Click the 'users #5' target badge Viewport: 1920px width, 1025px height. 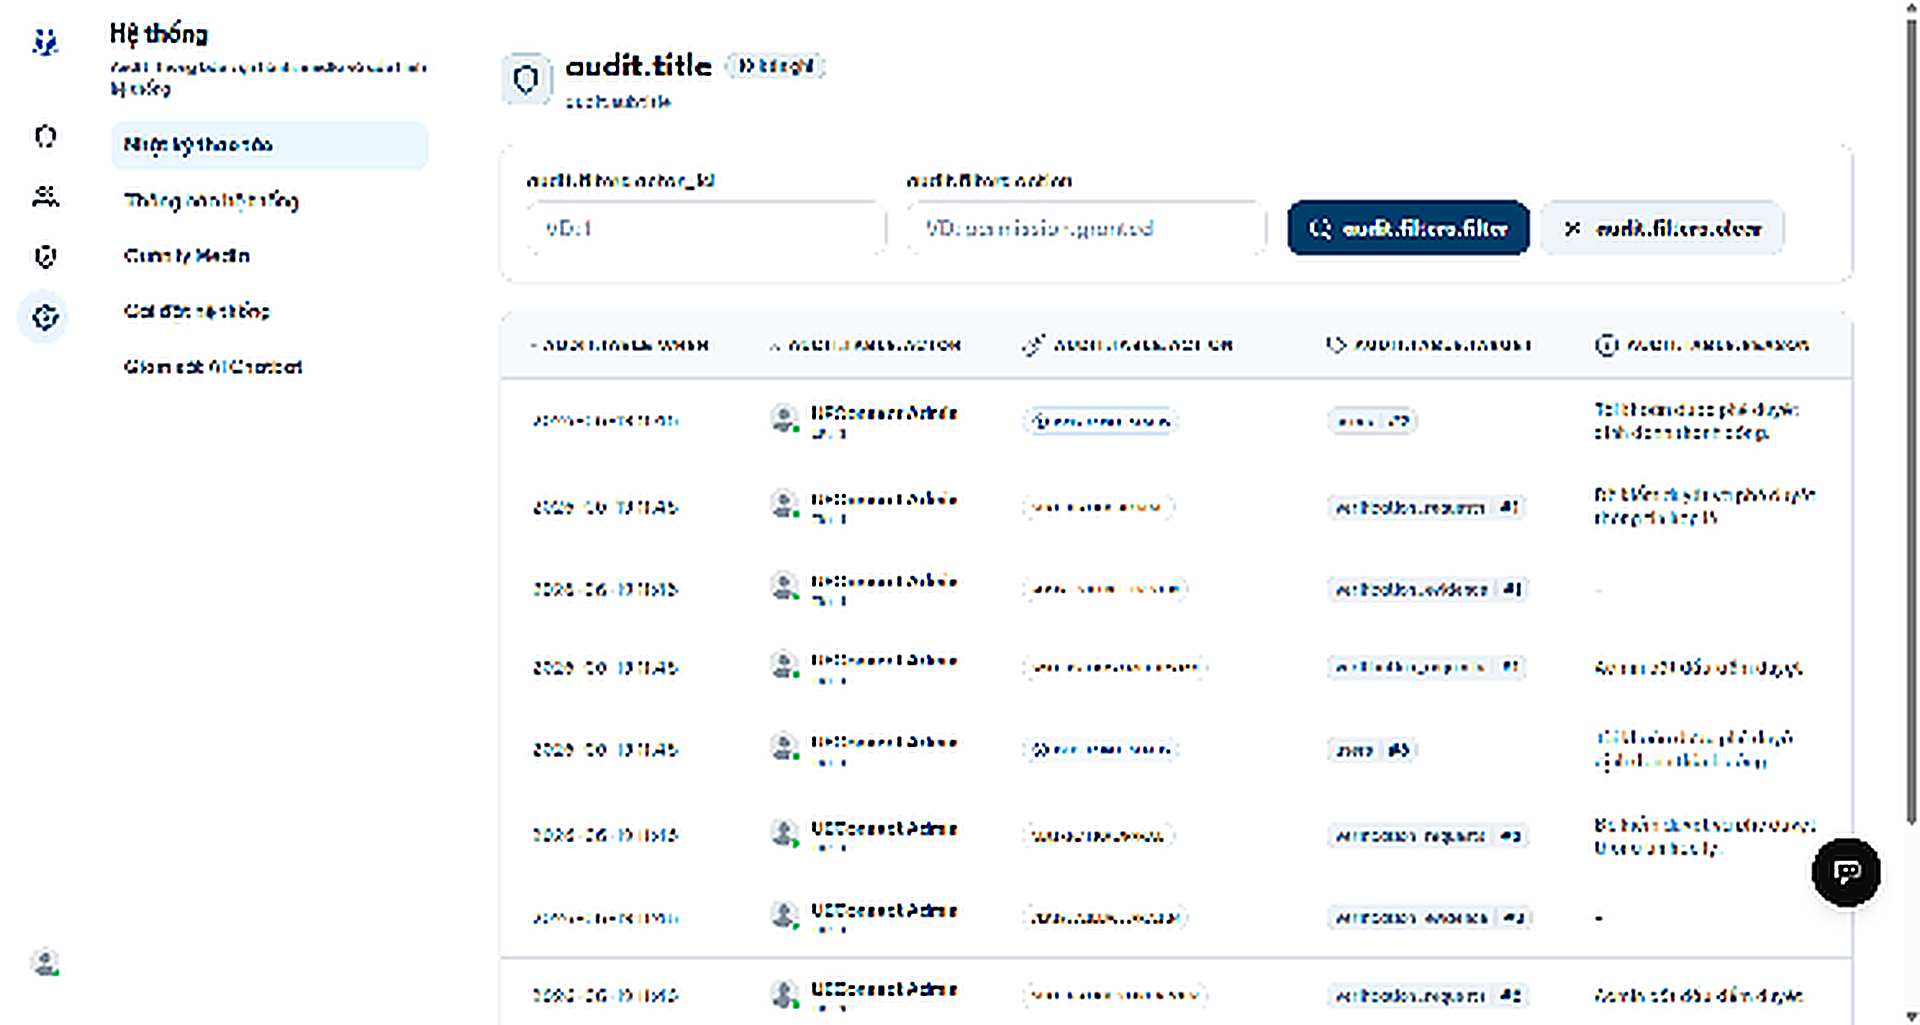point(1372,750)
